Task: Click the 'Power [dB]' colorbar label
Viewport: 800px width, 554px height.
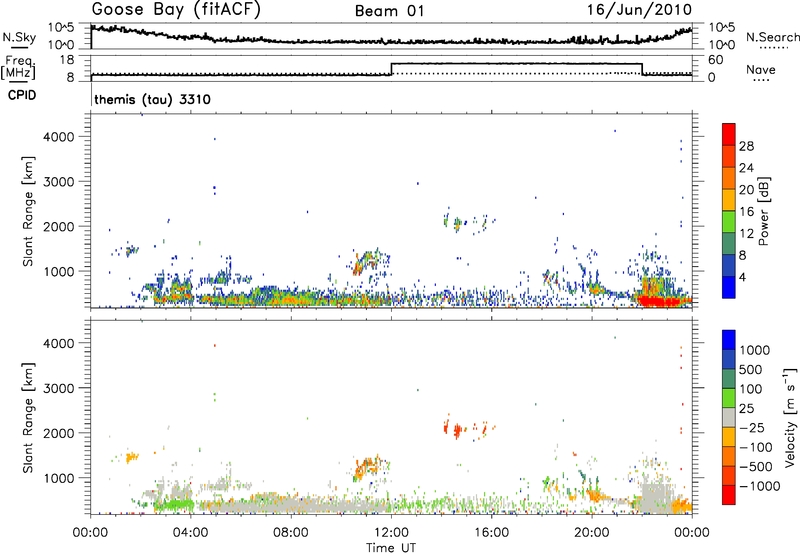Action: tap(763, 211)
